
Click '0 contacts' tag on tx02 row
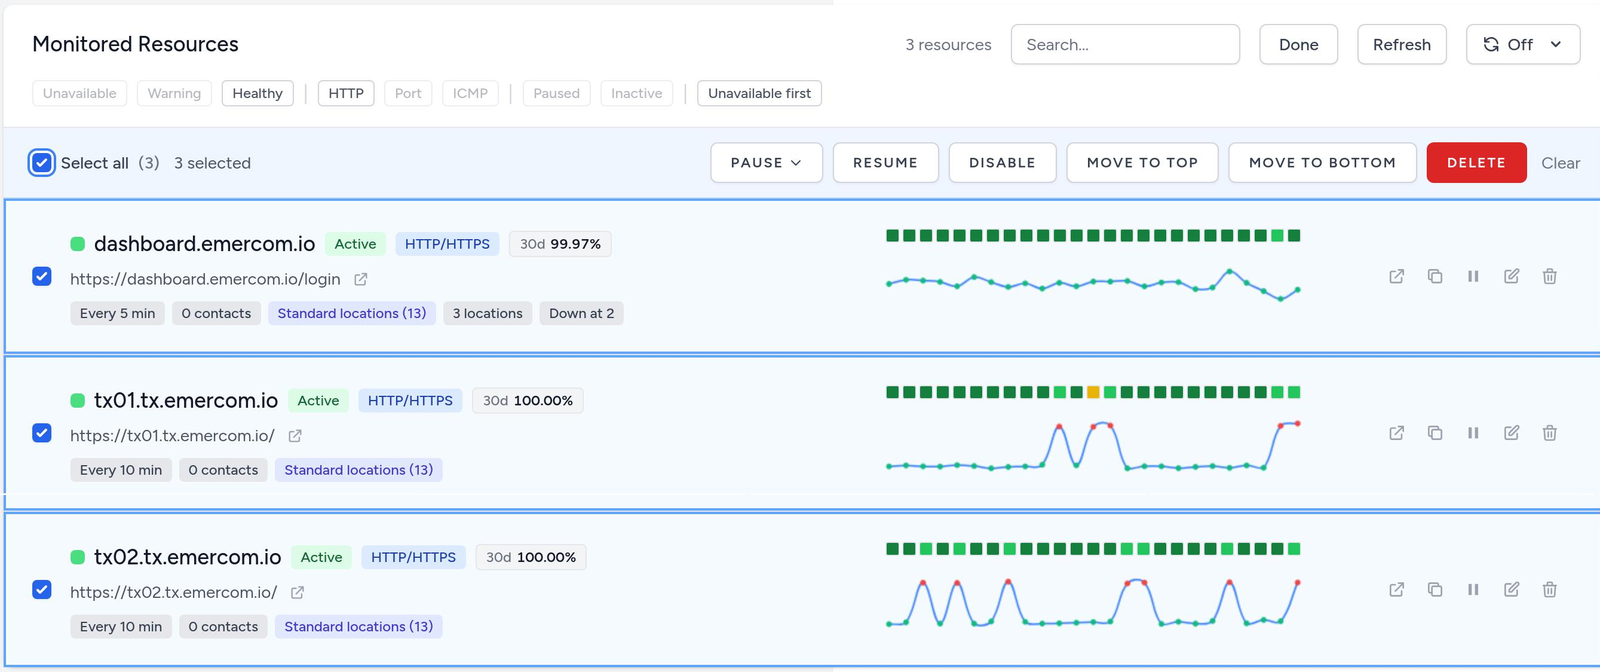(223, 627)
